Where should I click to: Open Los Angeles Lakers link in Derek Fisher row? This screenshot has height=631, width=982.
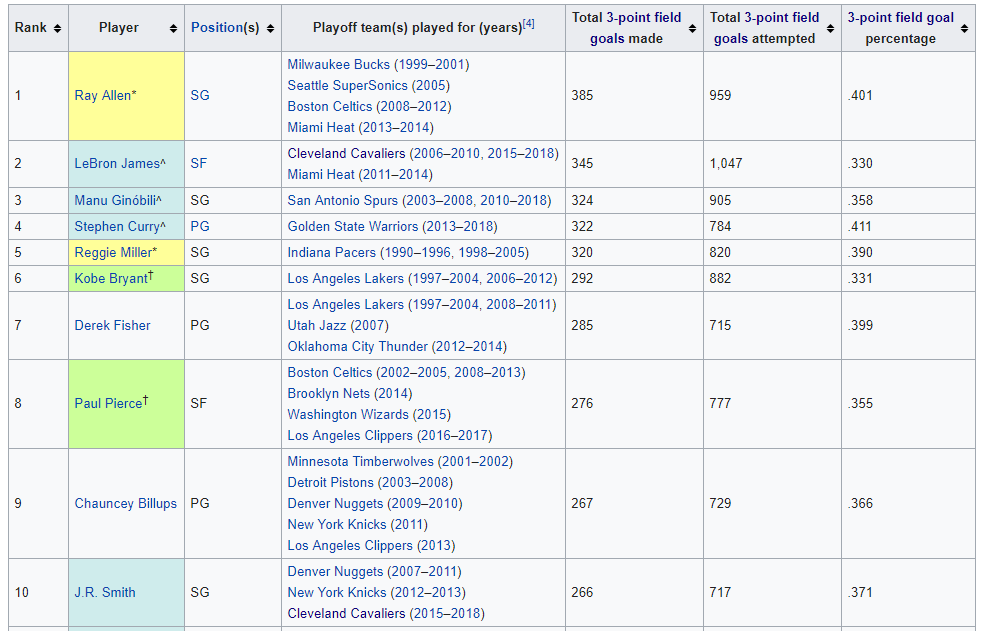point(346,305)
